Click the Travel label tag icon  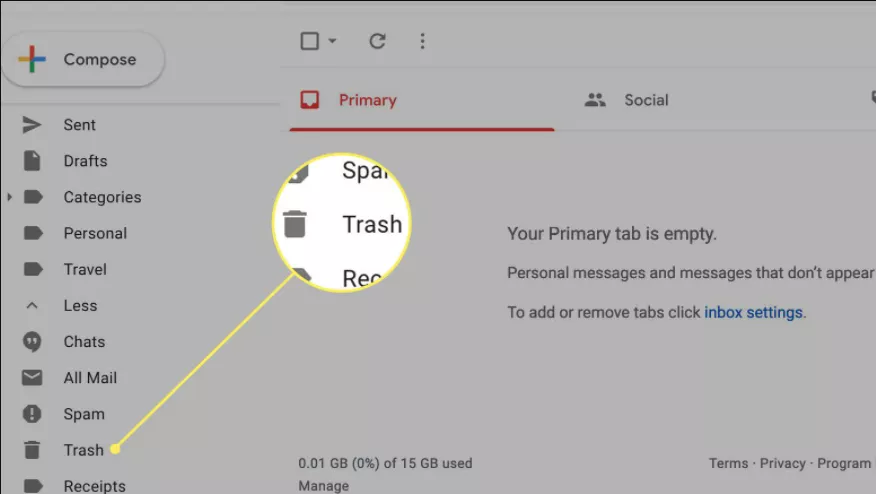(x=33, y=269)
